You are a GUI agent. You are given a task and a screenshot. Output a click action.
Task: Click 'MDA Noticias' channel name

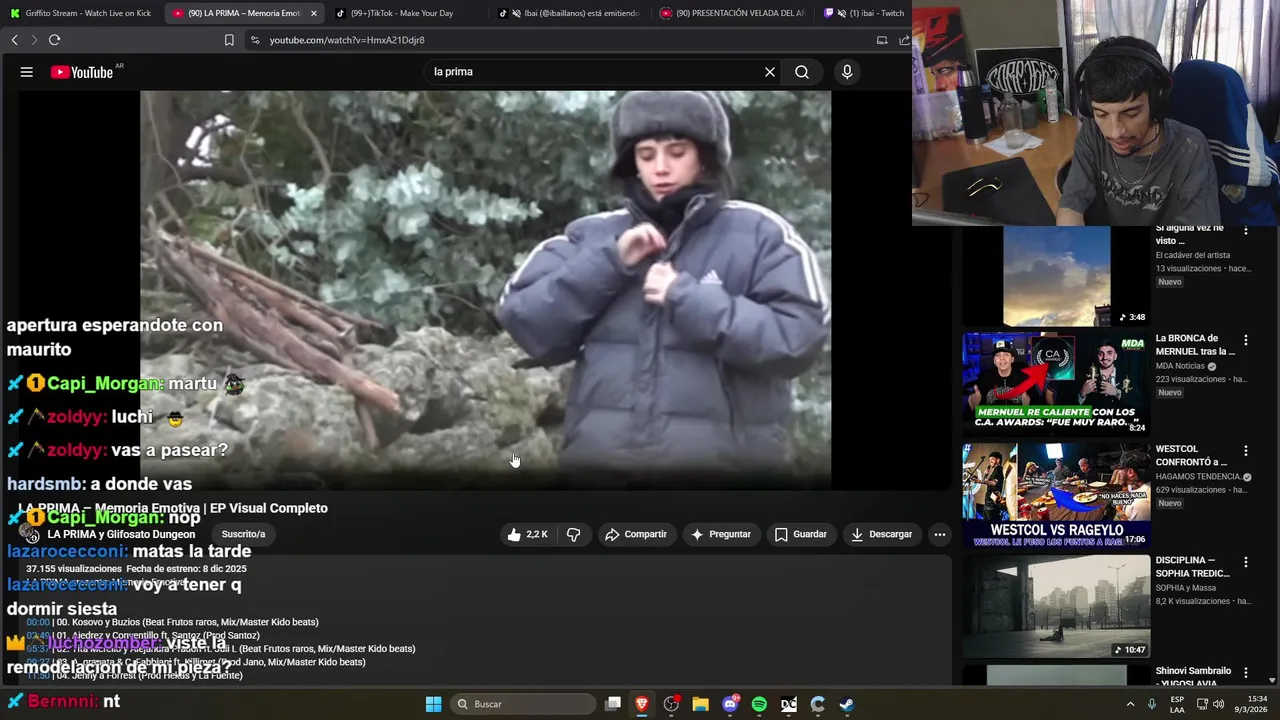click(x=1180, y=366)
